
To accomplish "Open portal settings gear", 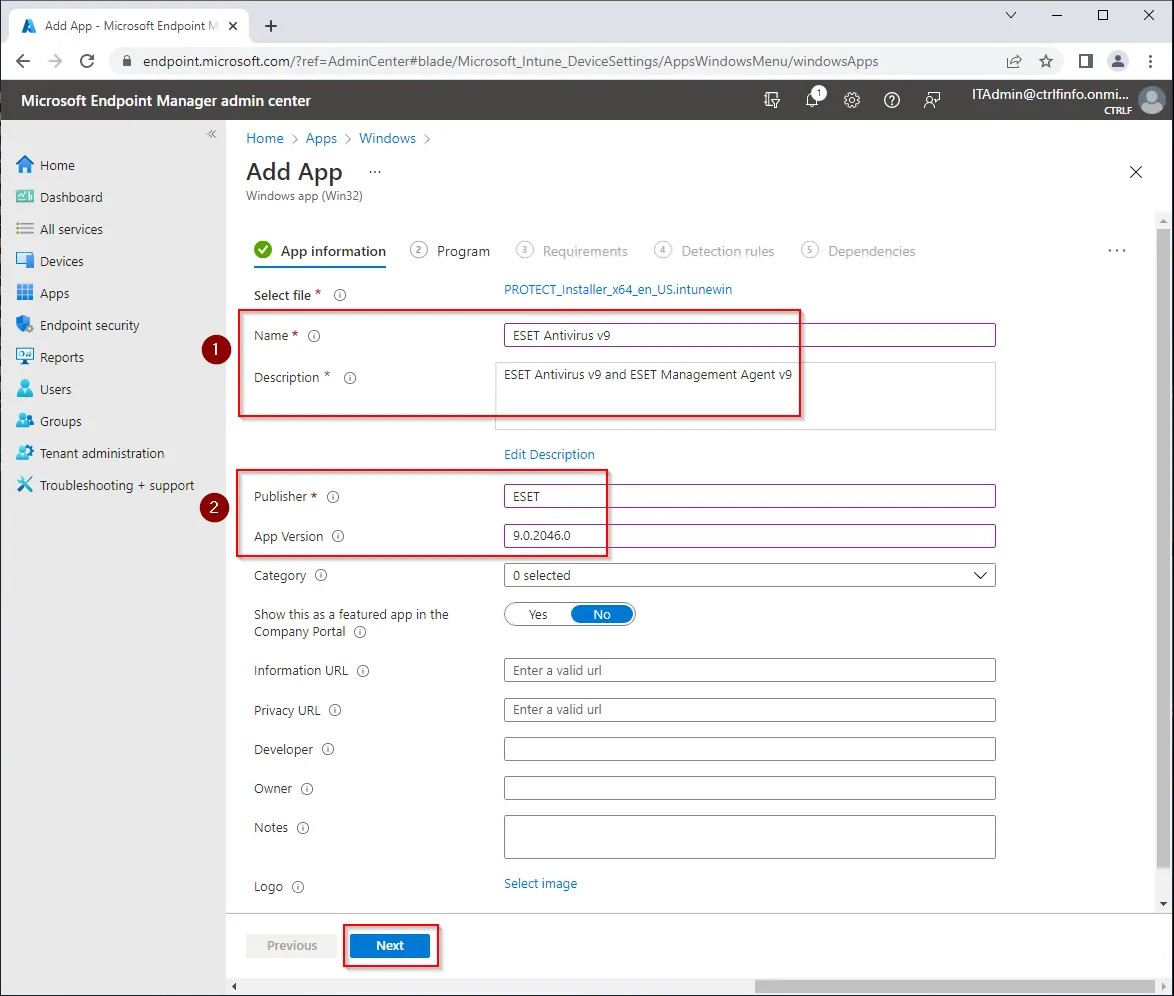I will click(x=852, y=100).
